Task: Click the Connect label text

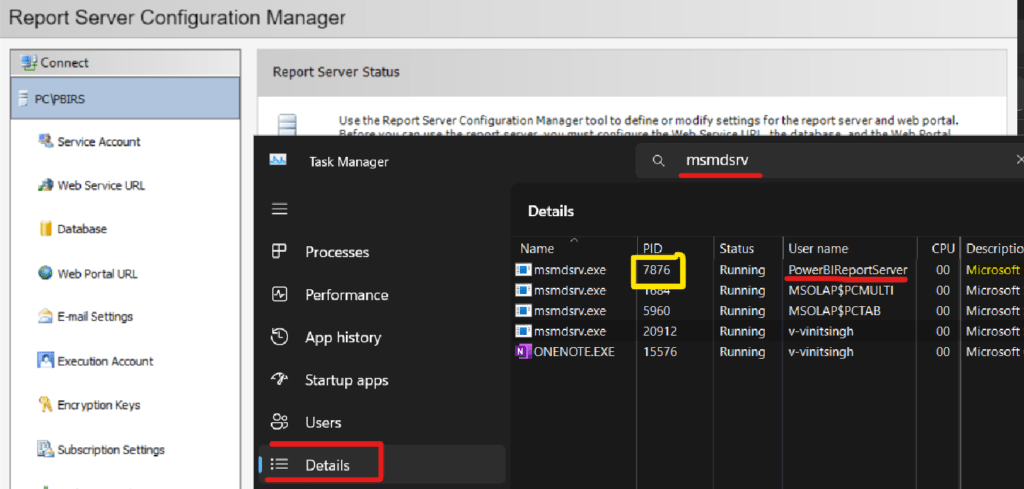Action: (x=65, y=63)
